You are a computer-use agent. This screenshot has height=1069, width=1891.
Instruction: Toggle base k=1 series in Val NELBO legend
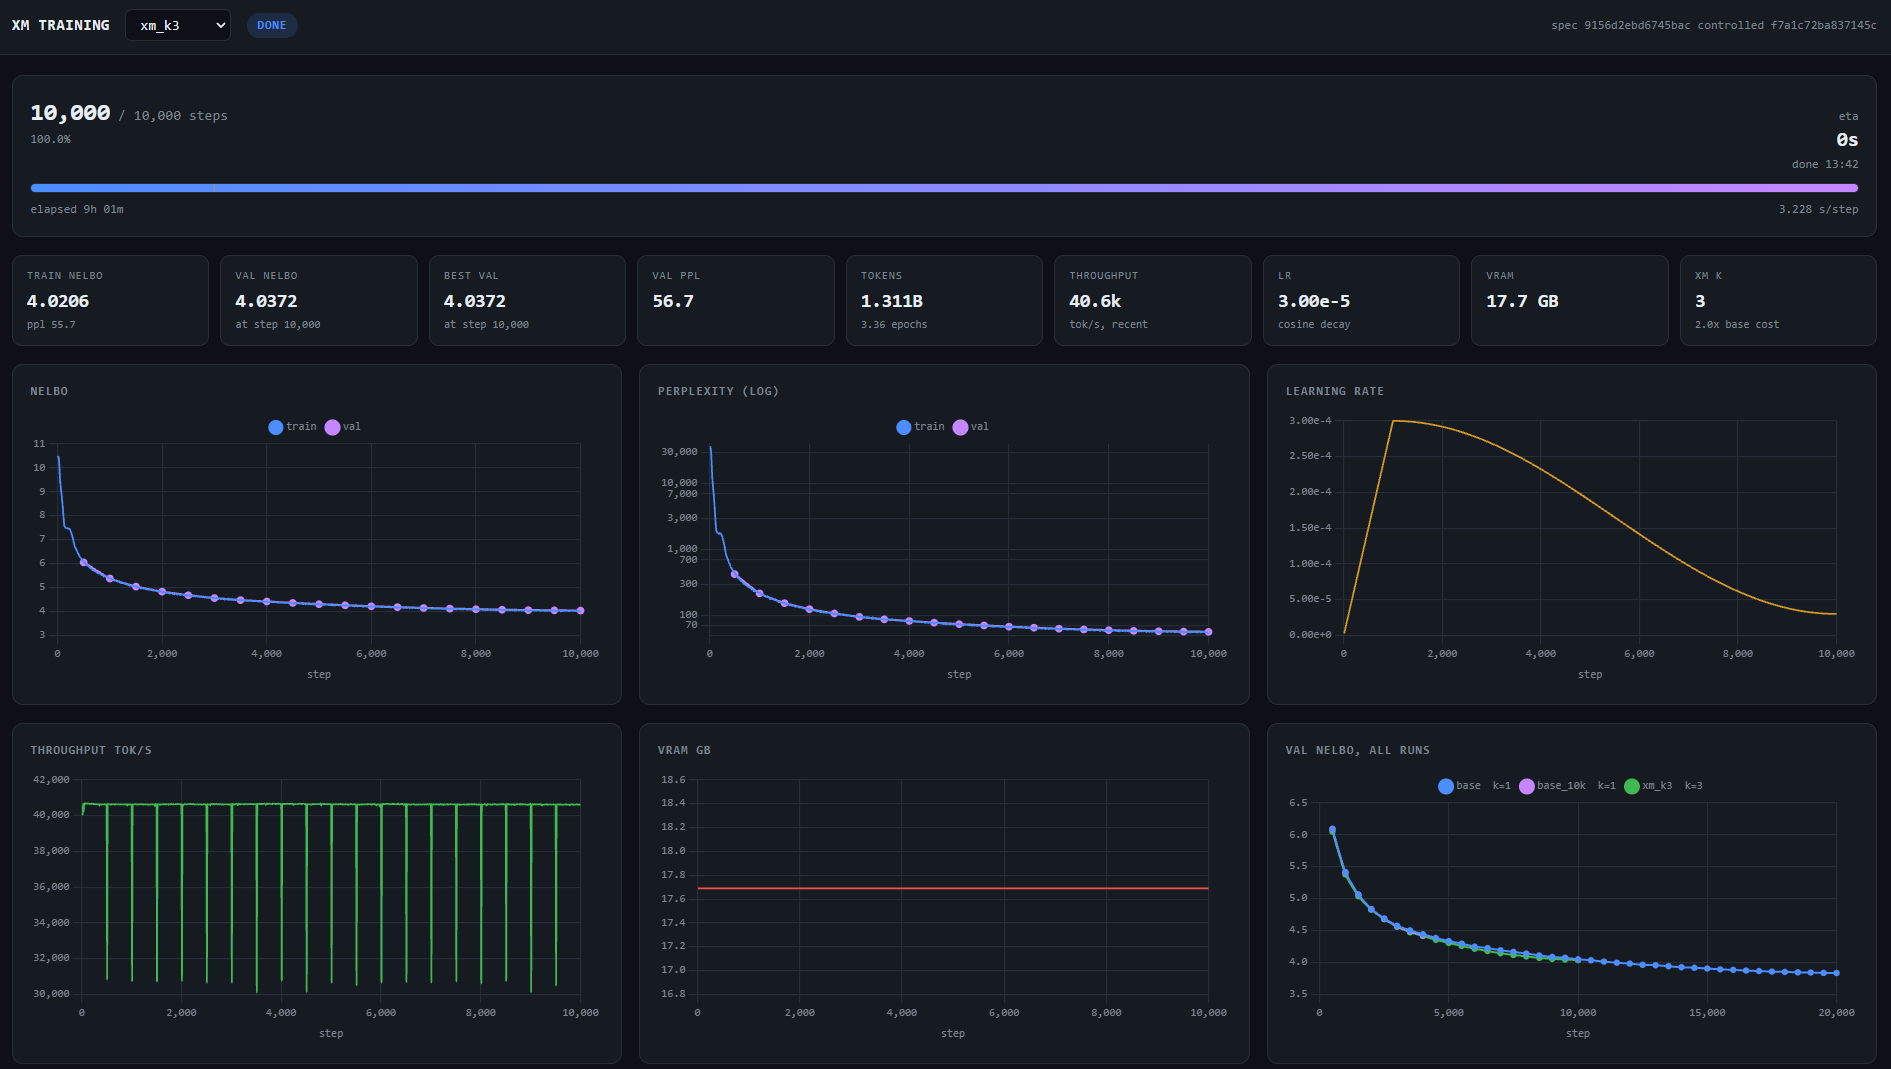point(1474,786)
